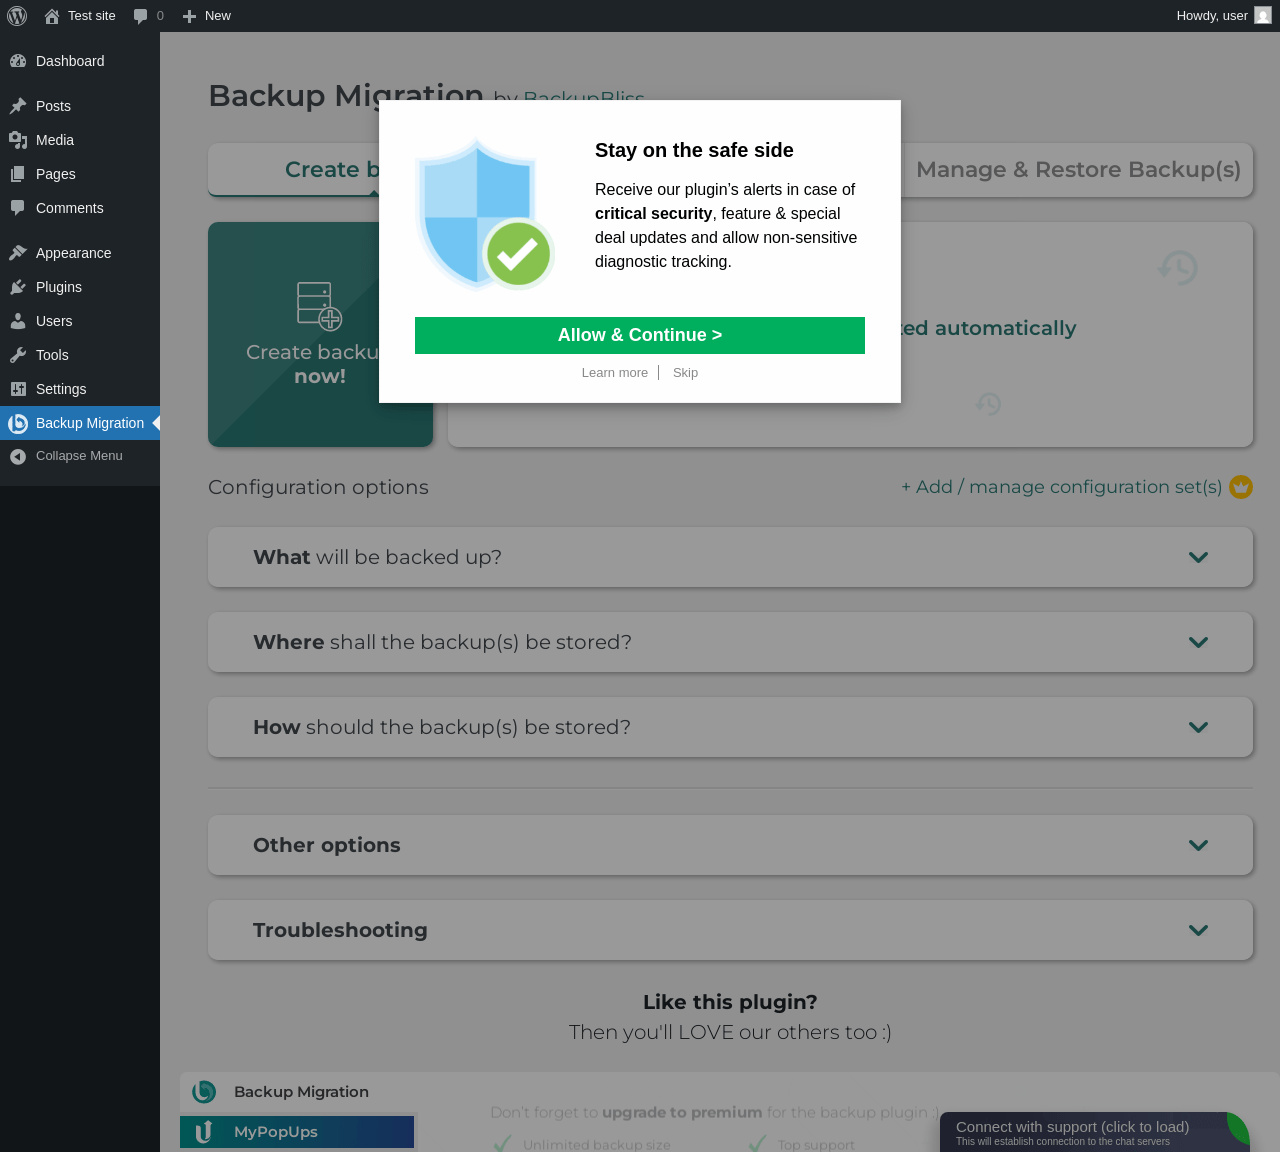Click 'Create backup now!' card text
1280x1152 pixels.
coord(320,364)
